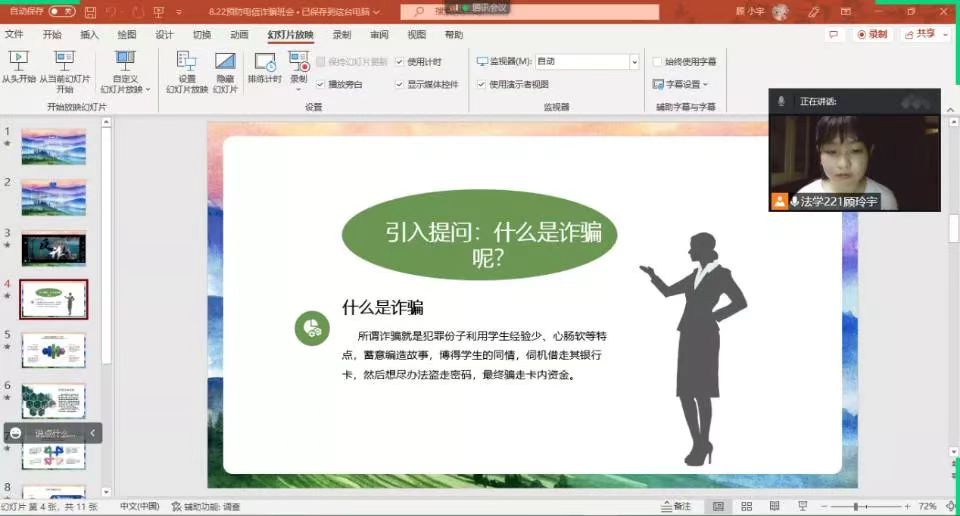Viewport: 960px width, 516px height.
Task: Uncheck Use Timings (使用计时) checkbox
Action: pyautogui.click(x=400, y=62)
